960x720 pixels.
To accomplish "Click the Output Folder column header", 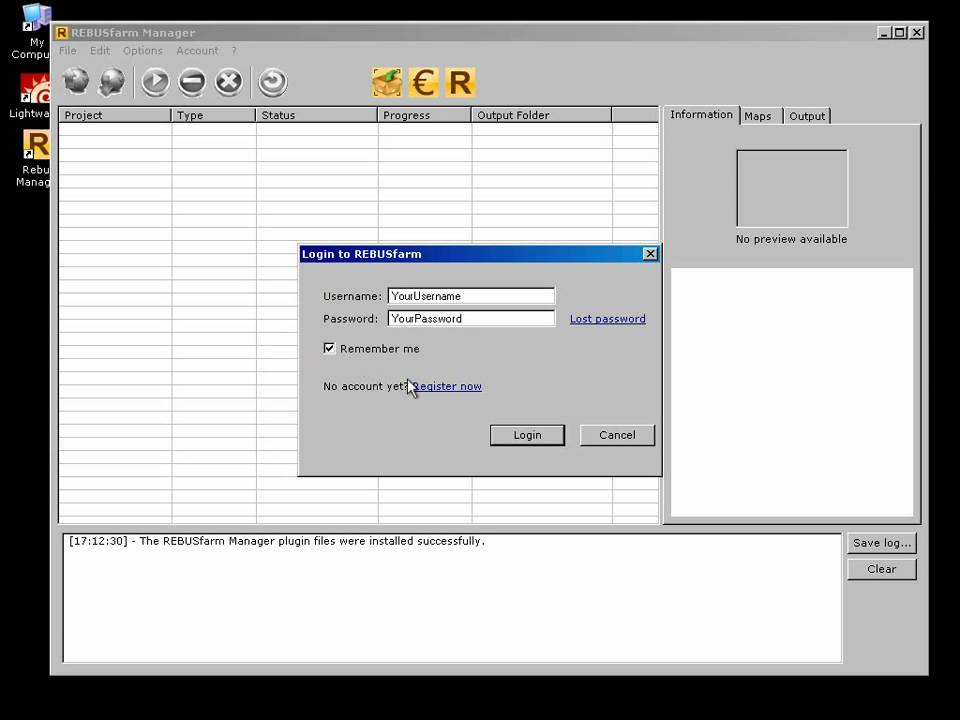I will [x=541, y=115].
